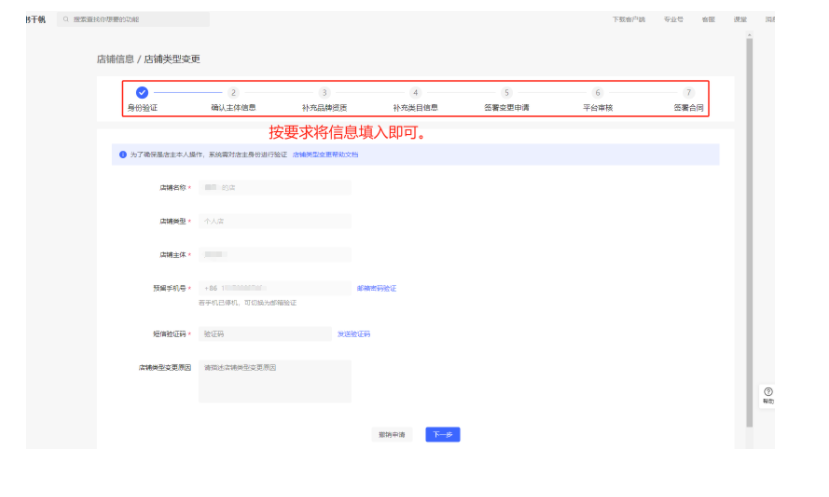Open 客服 in top navigation
The width and height of the screenshot is (829, 497).
coord(708,19)
